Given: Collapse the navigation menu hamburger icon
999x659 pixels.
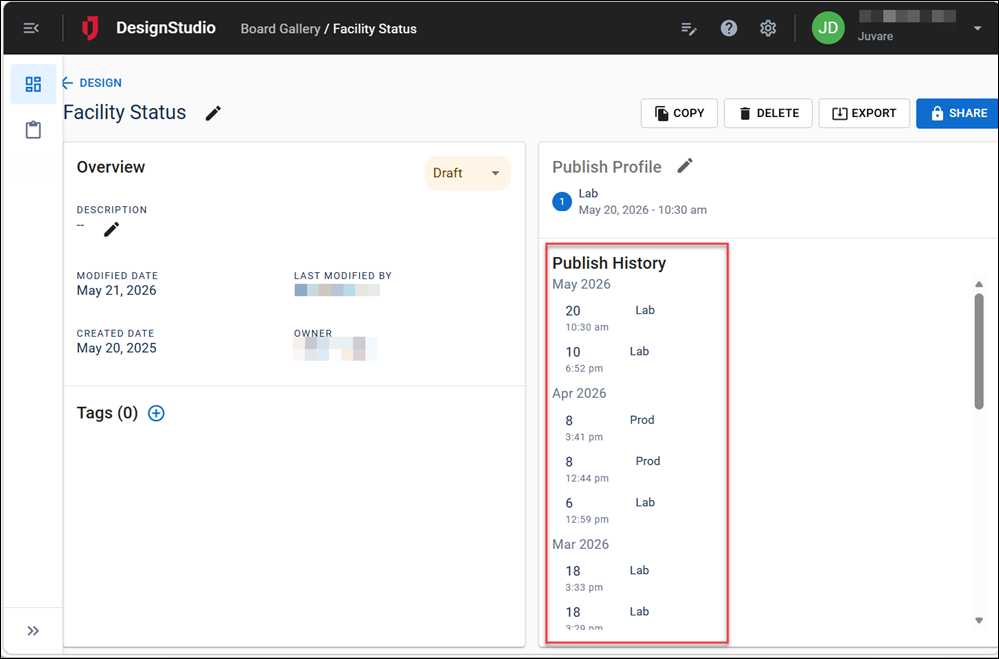Looking at the screenshot, I should click(x=31, y=28).
